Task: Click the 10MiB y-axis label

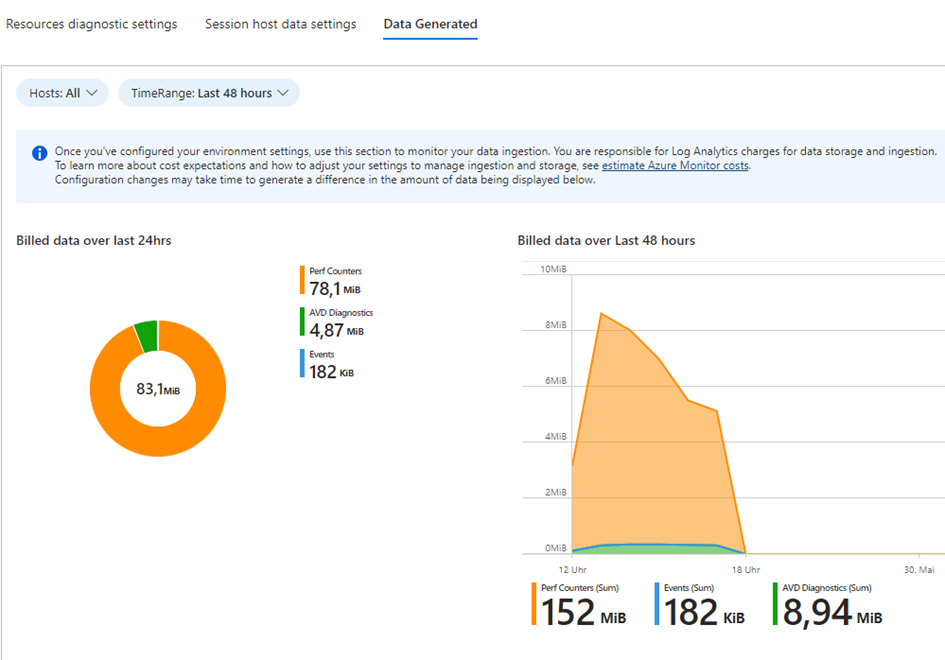Action: click(553, 269)
